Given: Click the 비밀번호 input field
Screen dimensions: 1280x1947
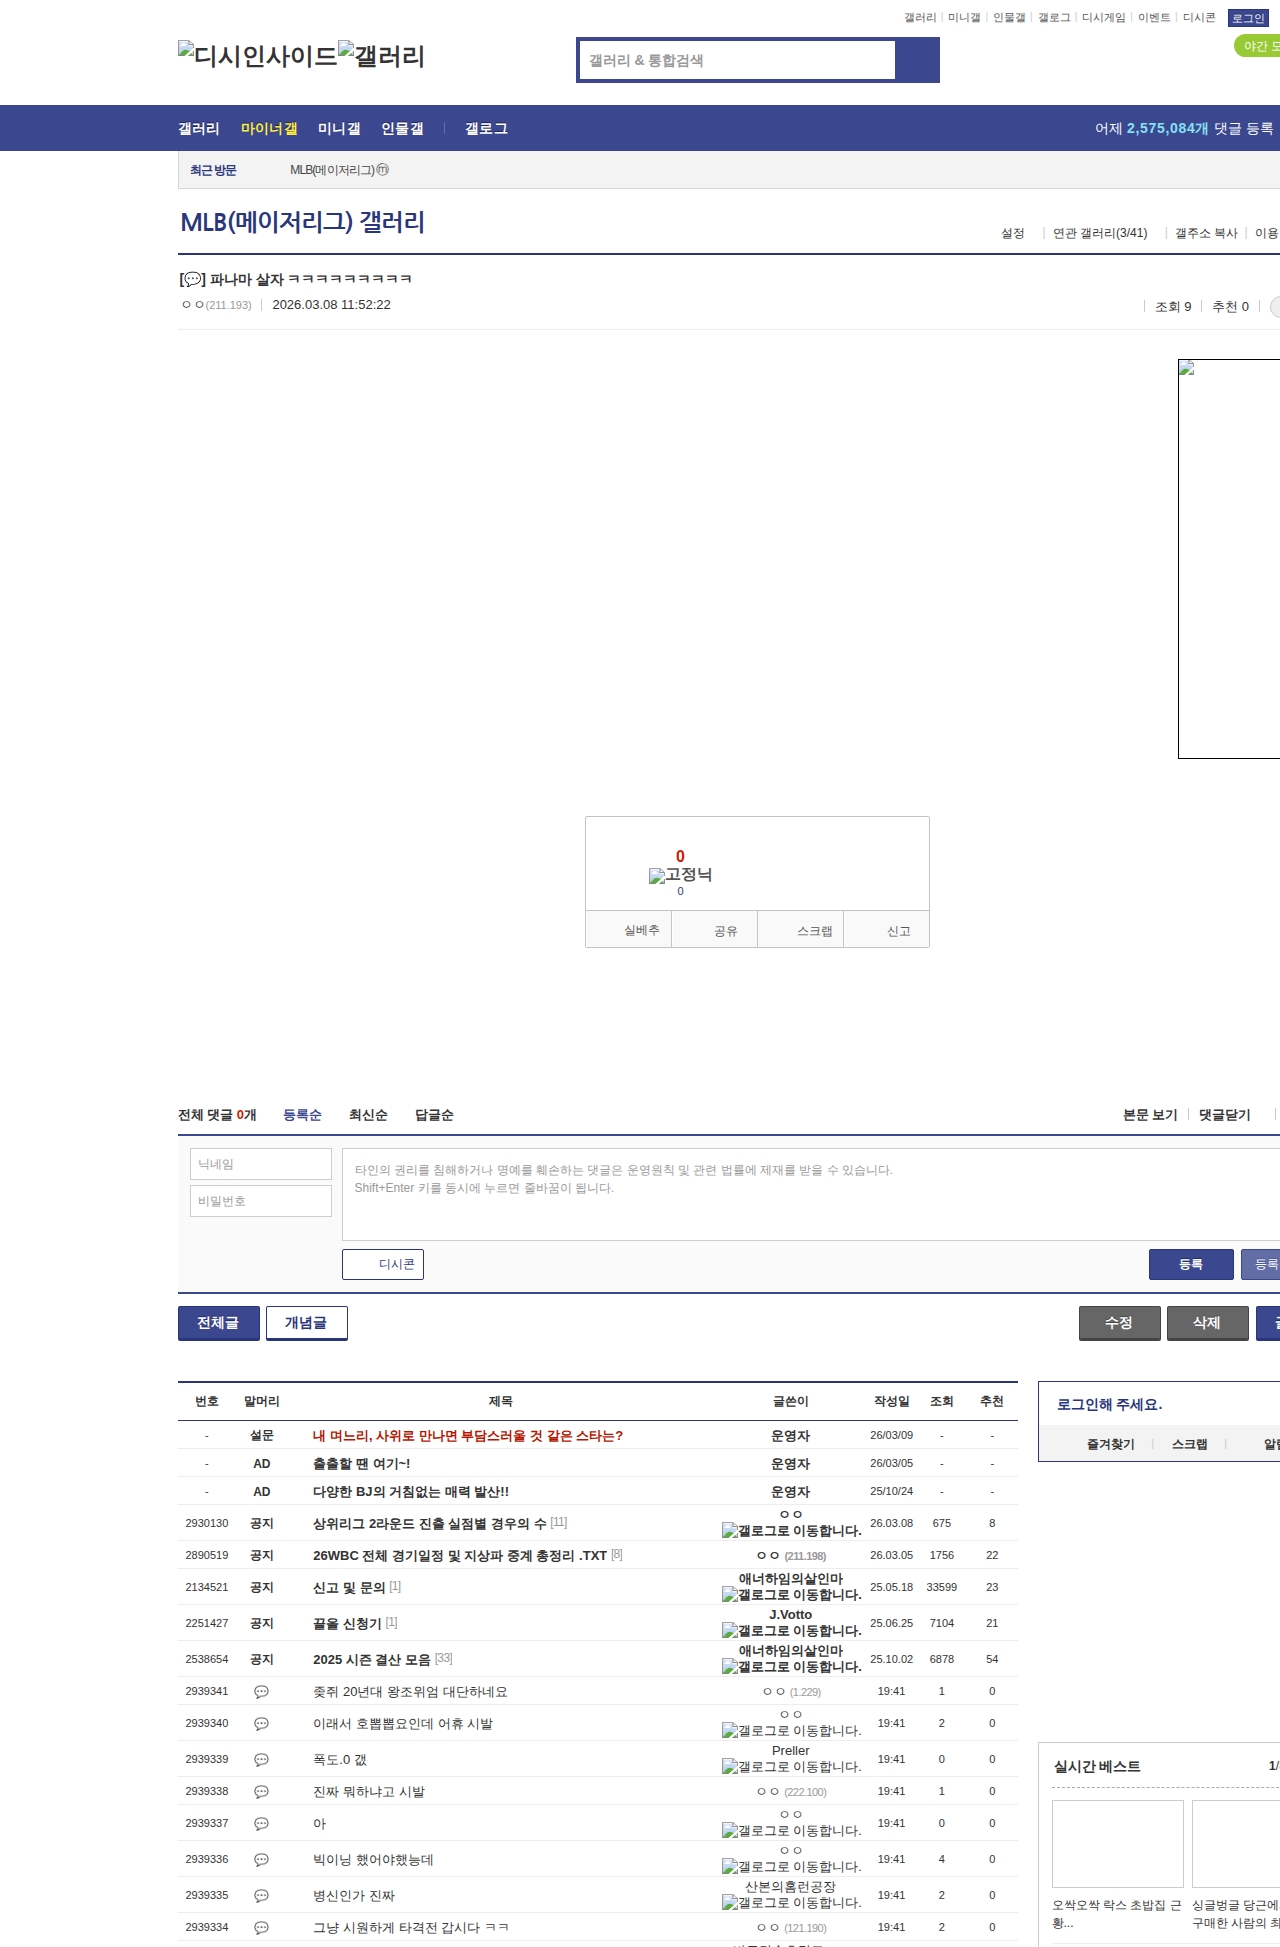Looking at the screenshot, I should click(261, 1201).
